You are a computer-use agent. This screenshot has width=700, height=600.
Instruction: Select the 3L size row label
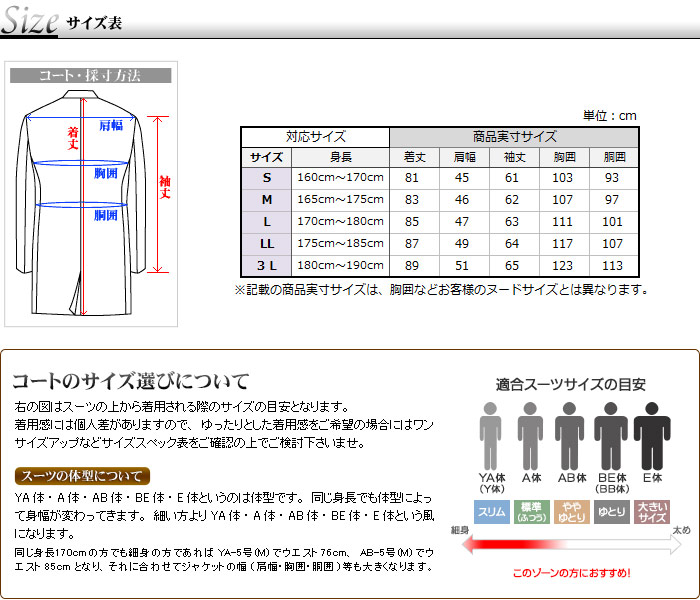click(267, 266)
